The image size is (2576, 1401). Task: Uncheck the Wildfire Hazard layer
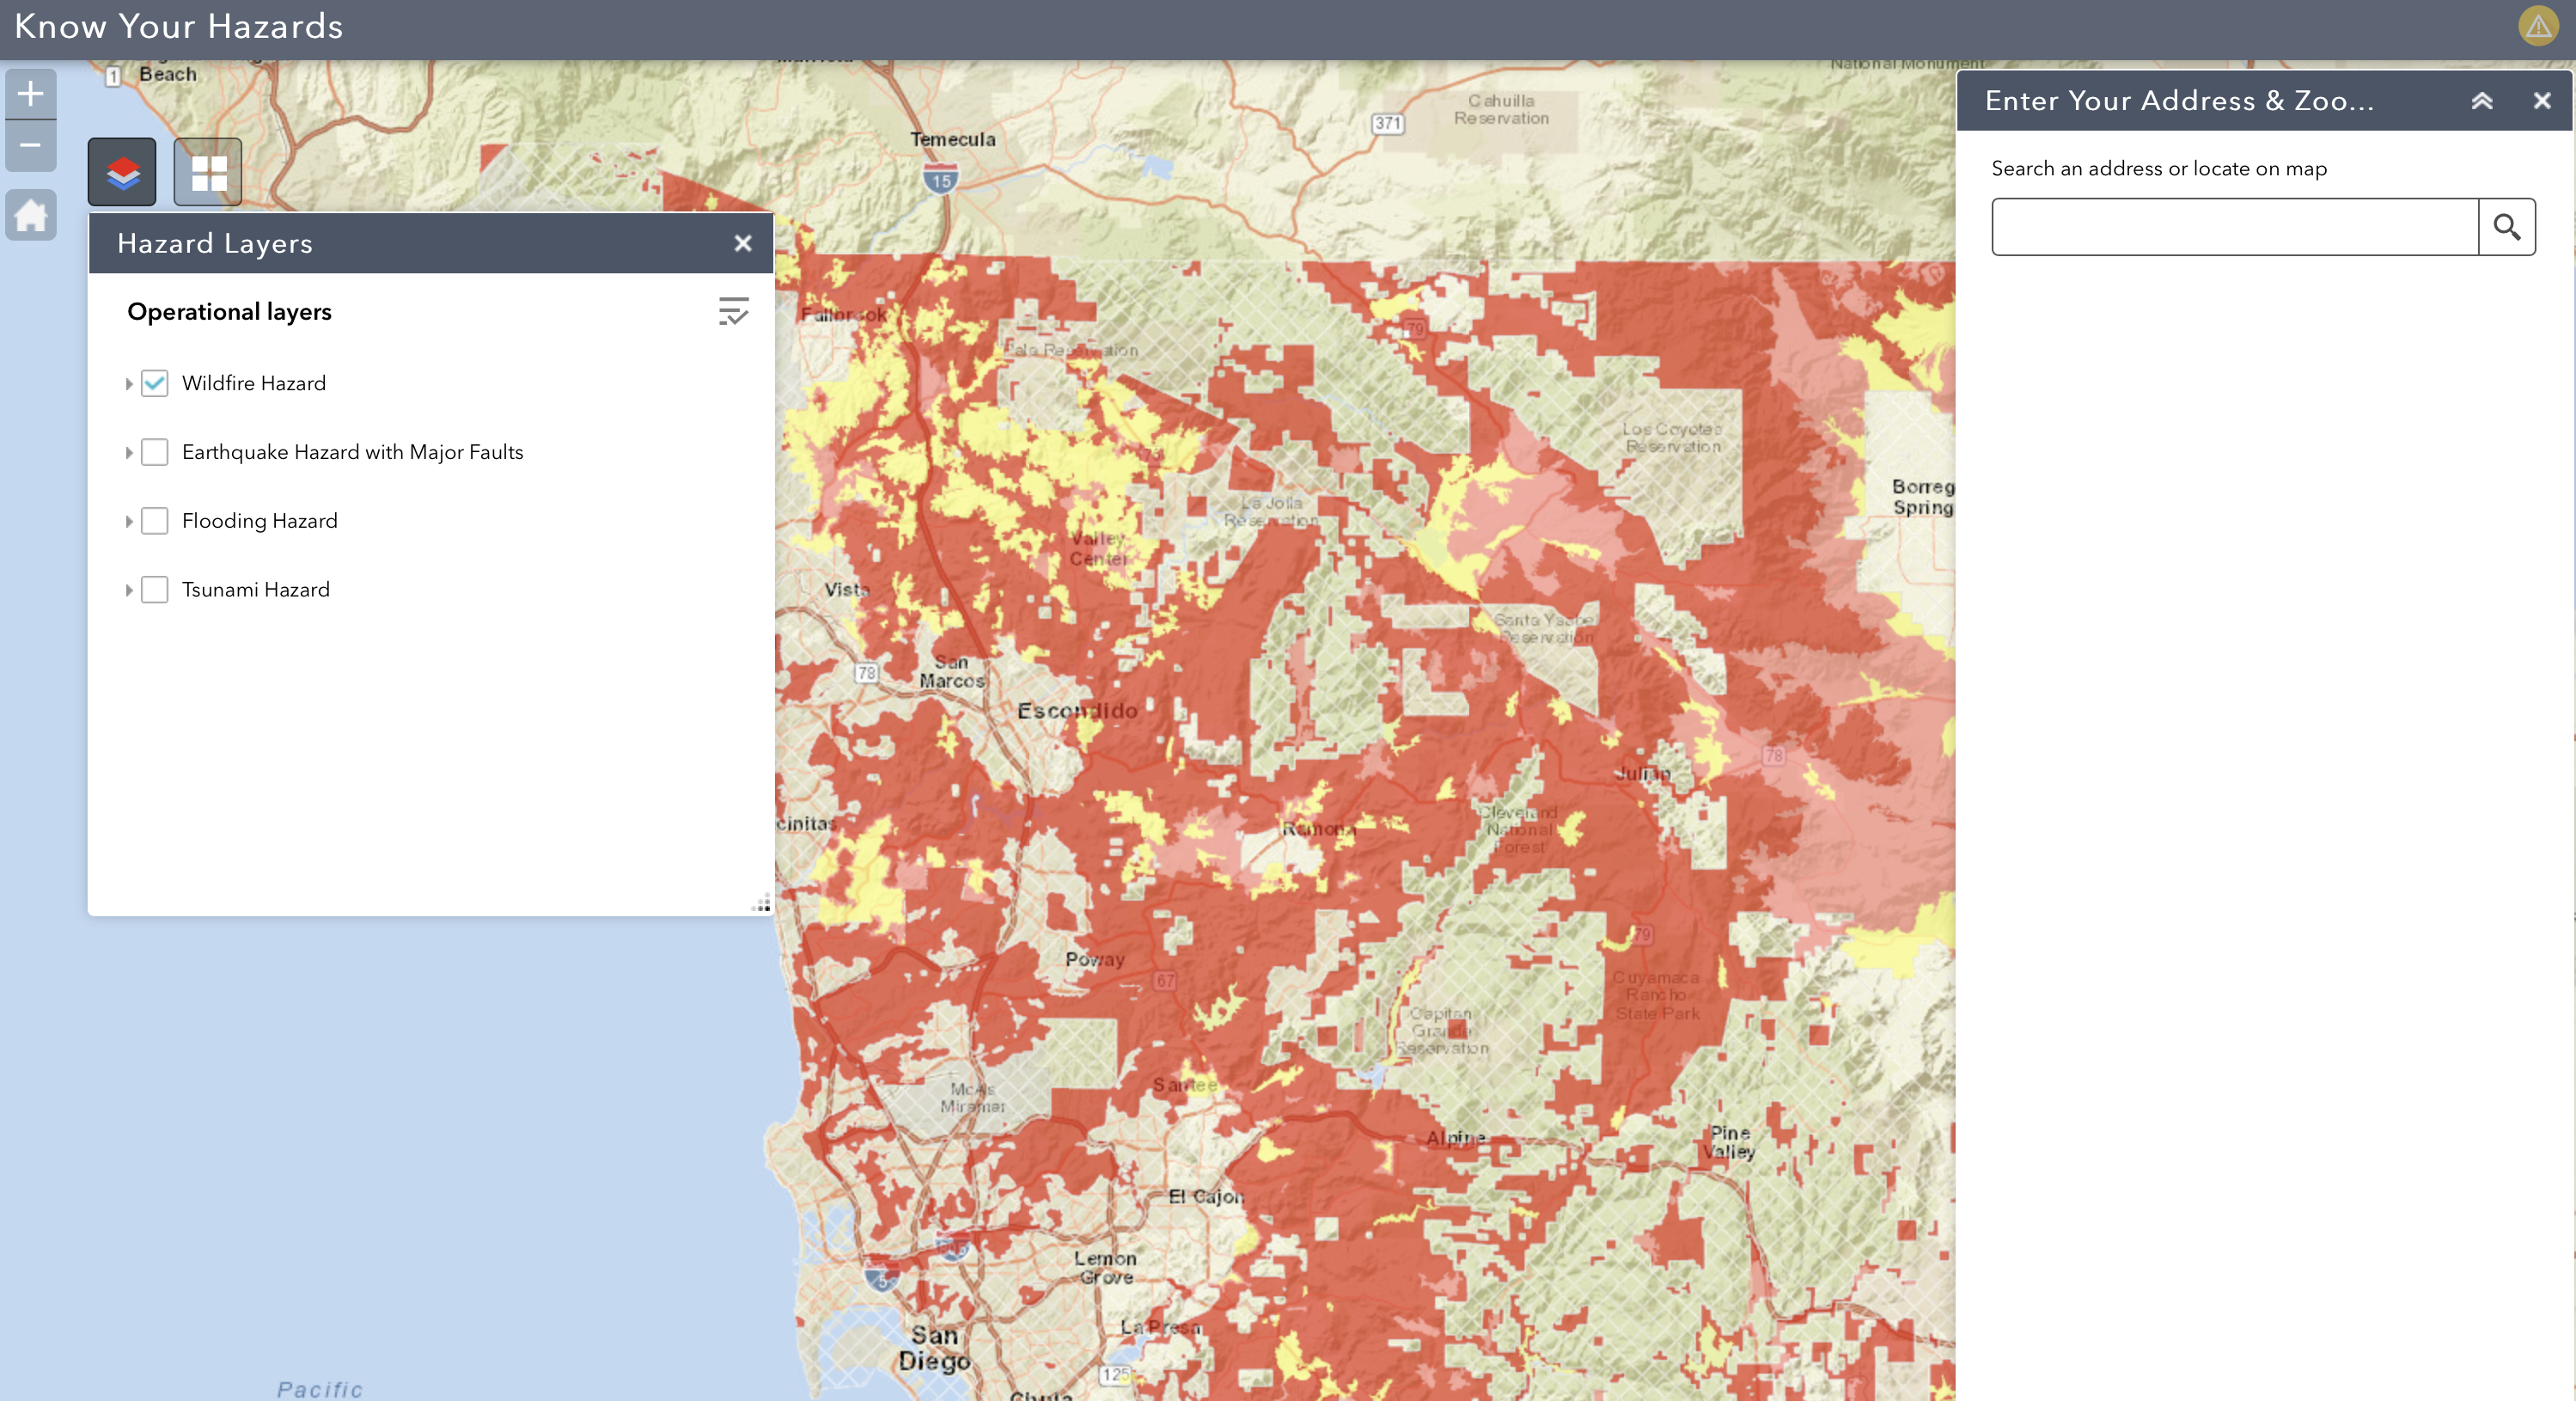coord(155,383)
